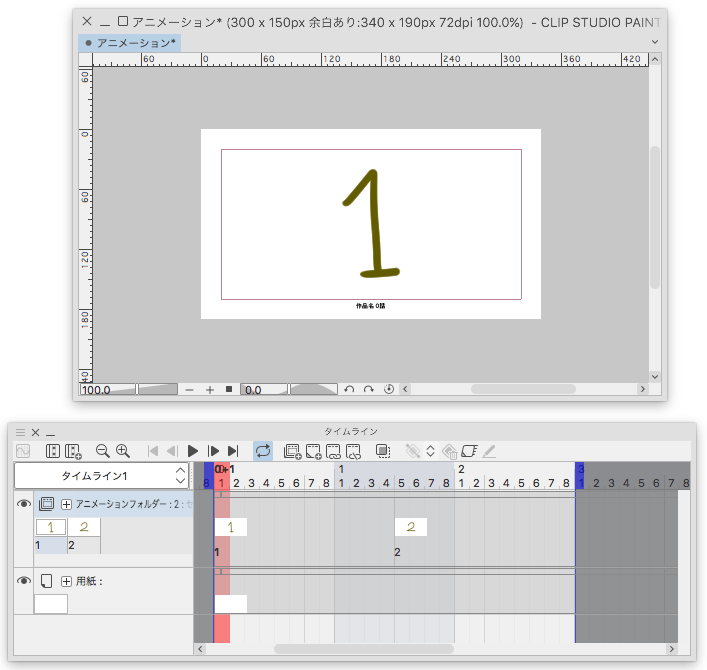The image size is (707, 670).
Task: Click the canvas zoom-in plus button
Action: point(210,389)
